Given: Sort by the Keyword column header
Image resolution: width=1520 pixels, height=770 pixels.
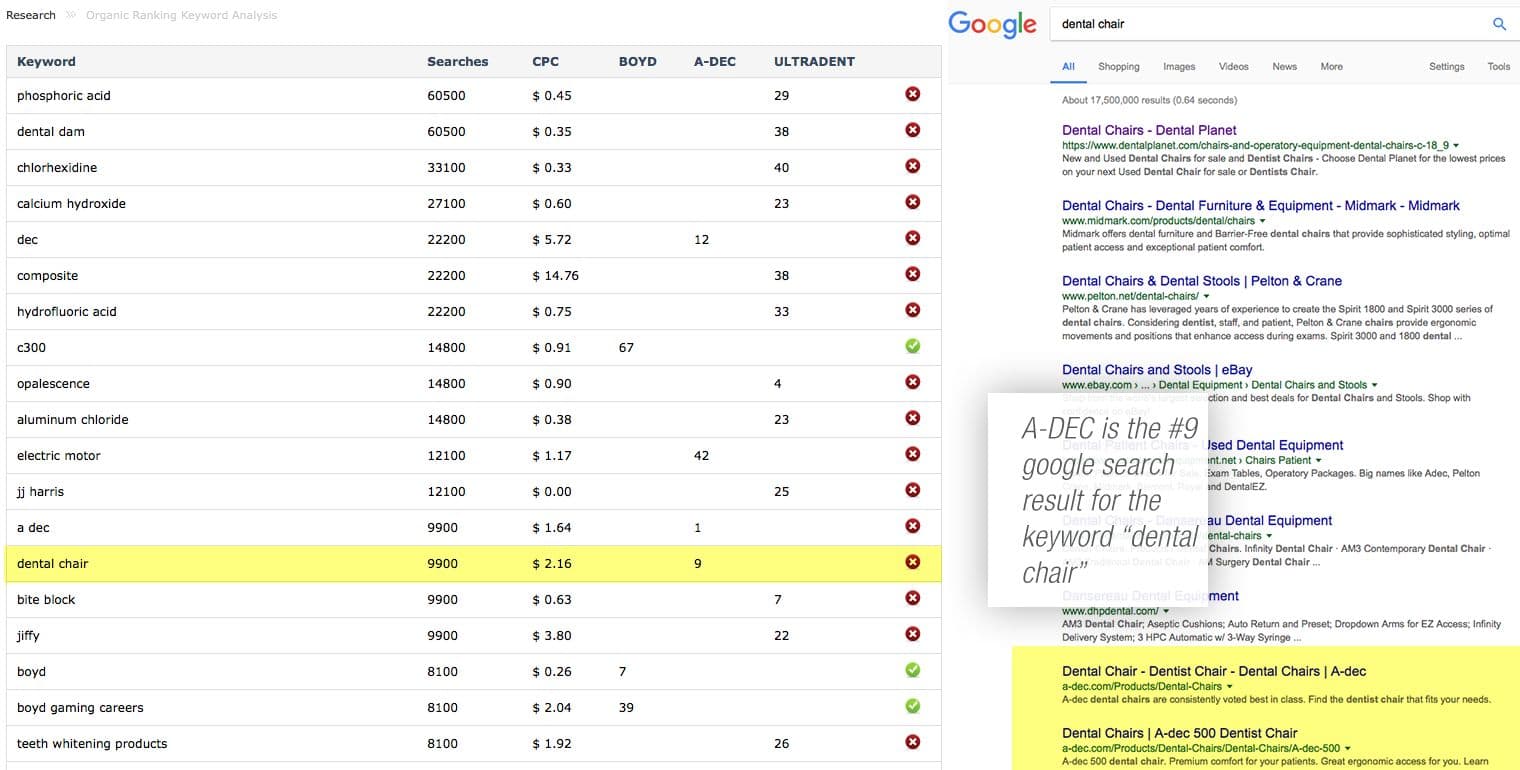Looking at the screenshot, I should point(46,61).
